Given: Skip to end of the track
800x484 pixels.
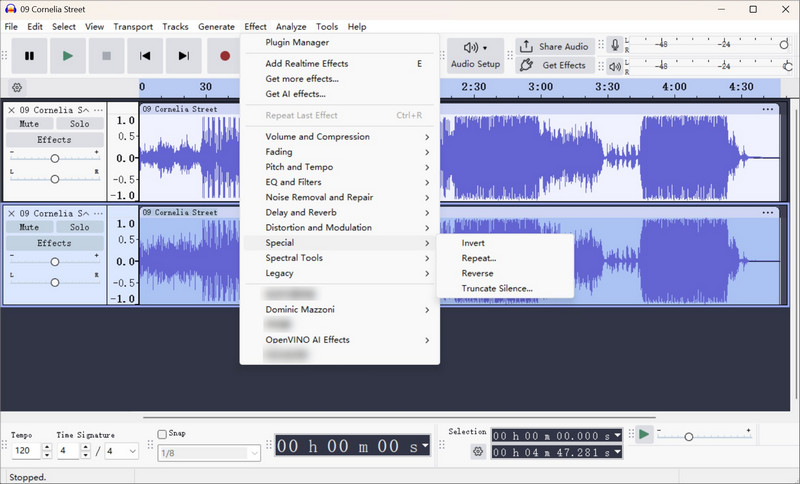Looking at the screenshot, I should [x=183, y=56].
